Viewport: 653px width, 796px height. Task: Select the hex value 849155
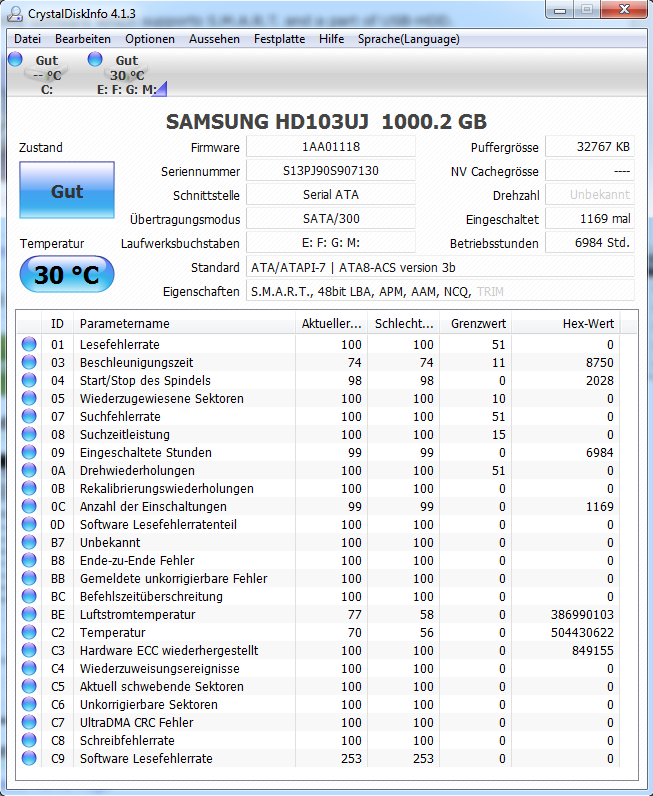click(x=593, y=651)
